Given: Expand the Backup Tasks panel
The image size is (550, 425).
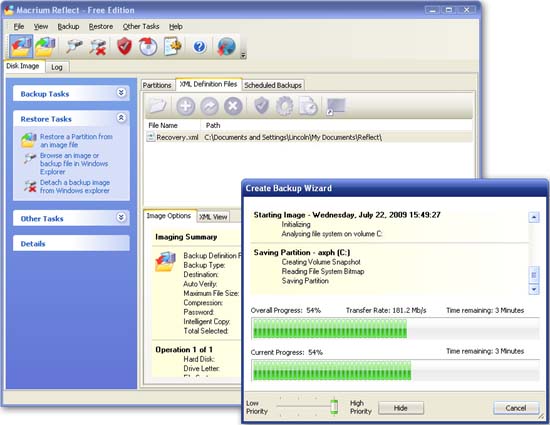Looking at the screenshot, I should (121, 93).
